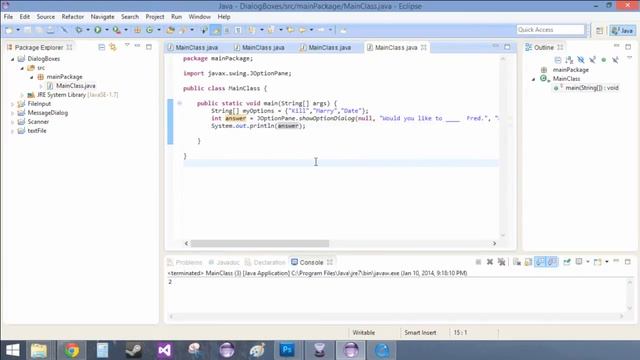Image resolution: width=640 pixels, height=360 pixels.
Task: Open the Navigate menu
Action: point(102,17)
